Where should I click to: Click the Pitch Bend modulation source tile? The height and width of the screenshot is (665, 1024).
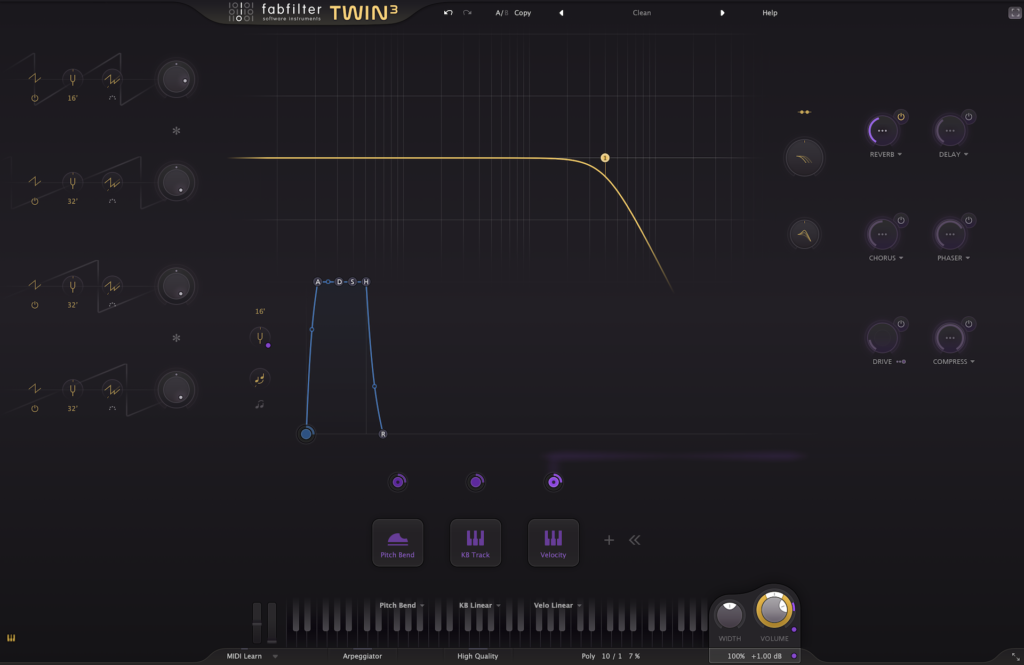[x=398, y=542]
